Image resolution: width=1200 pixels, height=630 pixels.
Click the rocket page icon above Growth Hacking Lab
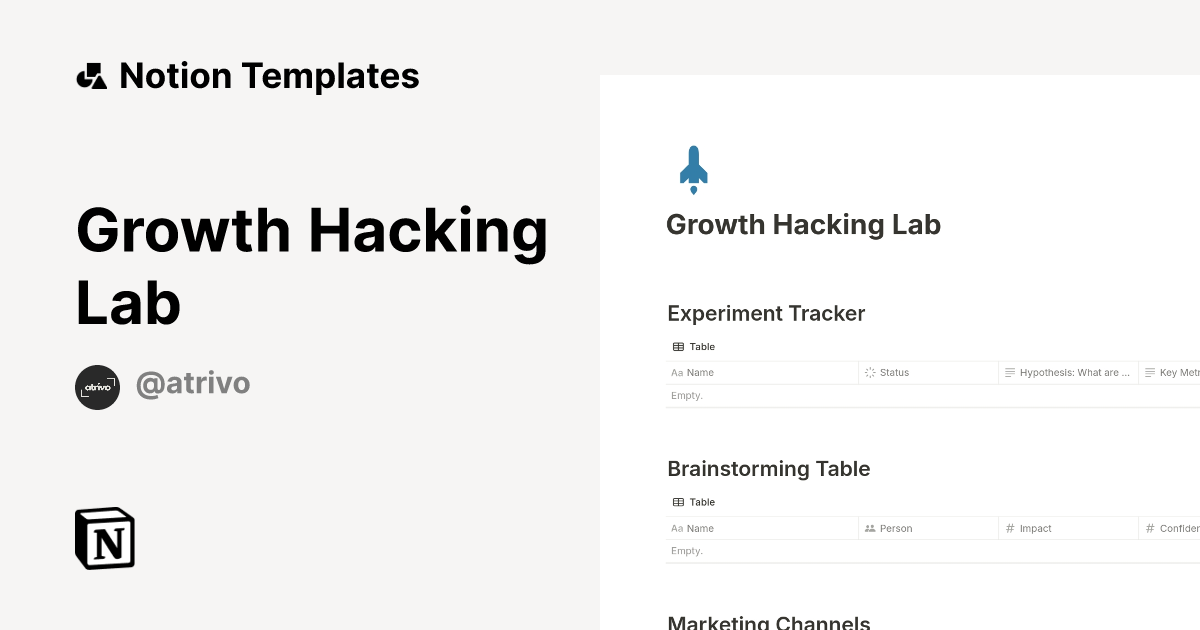tap(692, 168)
